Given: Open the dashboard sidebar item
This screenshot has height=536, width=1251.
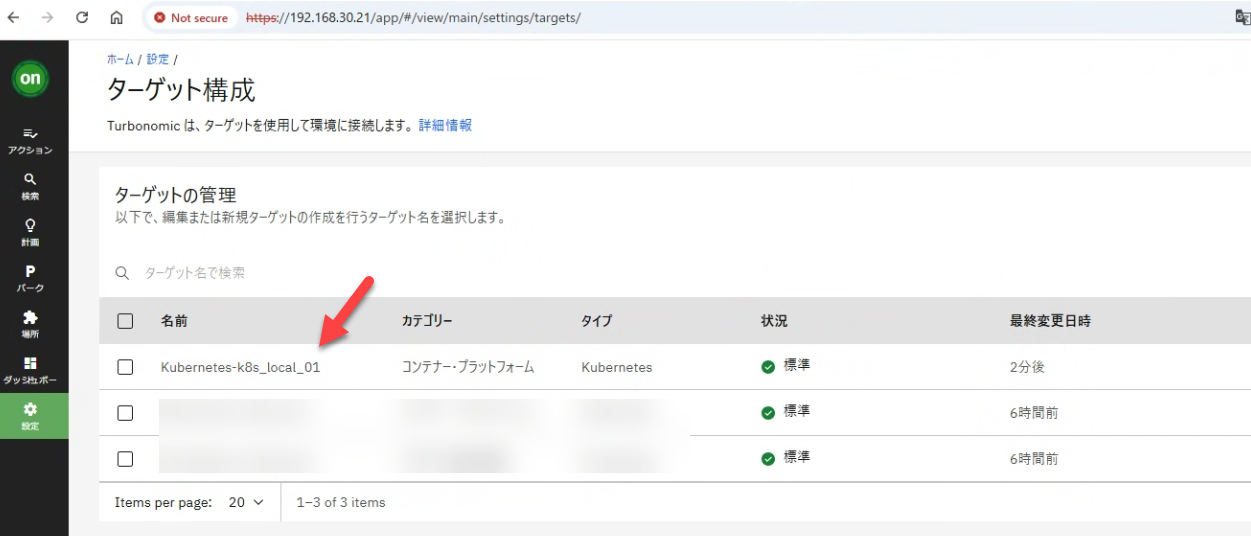Looking at the screenshot, I should point(30,370).
